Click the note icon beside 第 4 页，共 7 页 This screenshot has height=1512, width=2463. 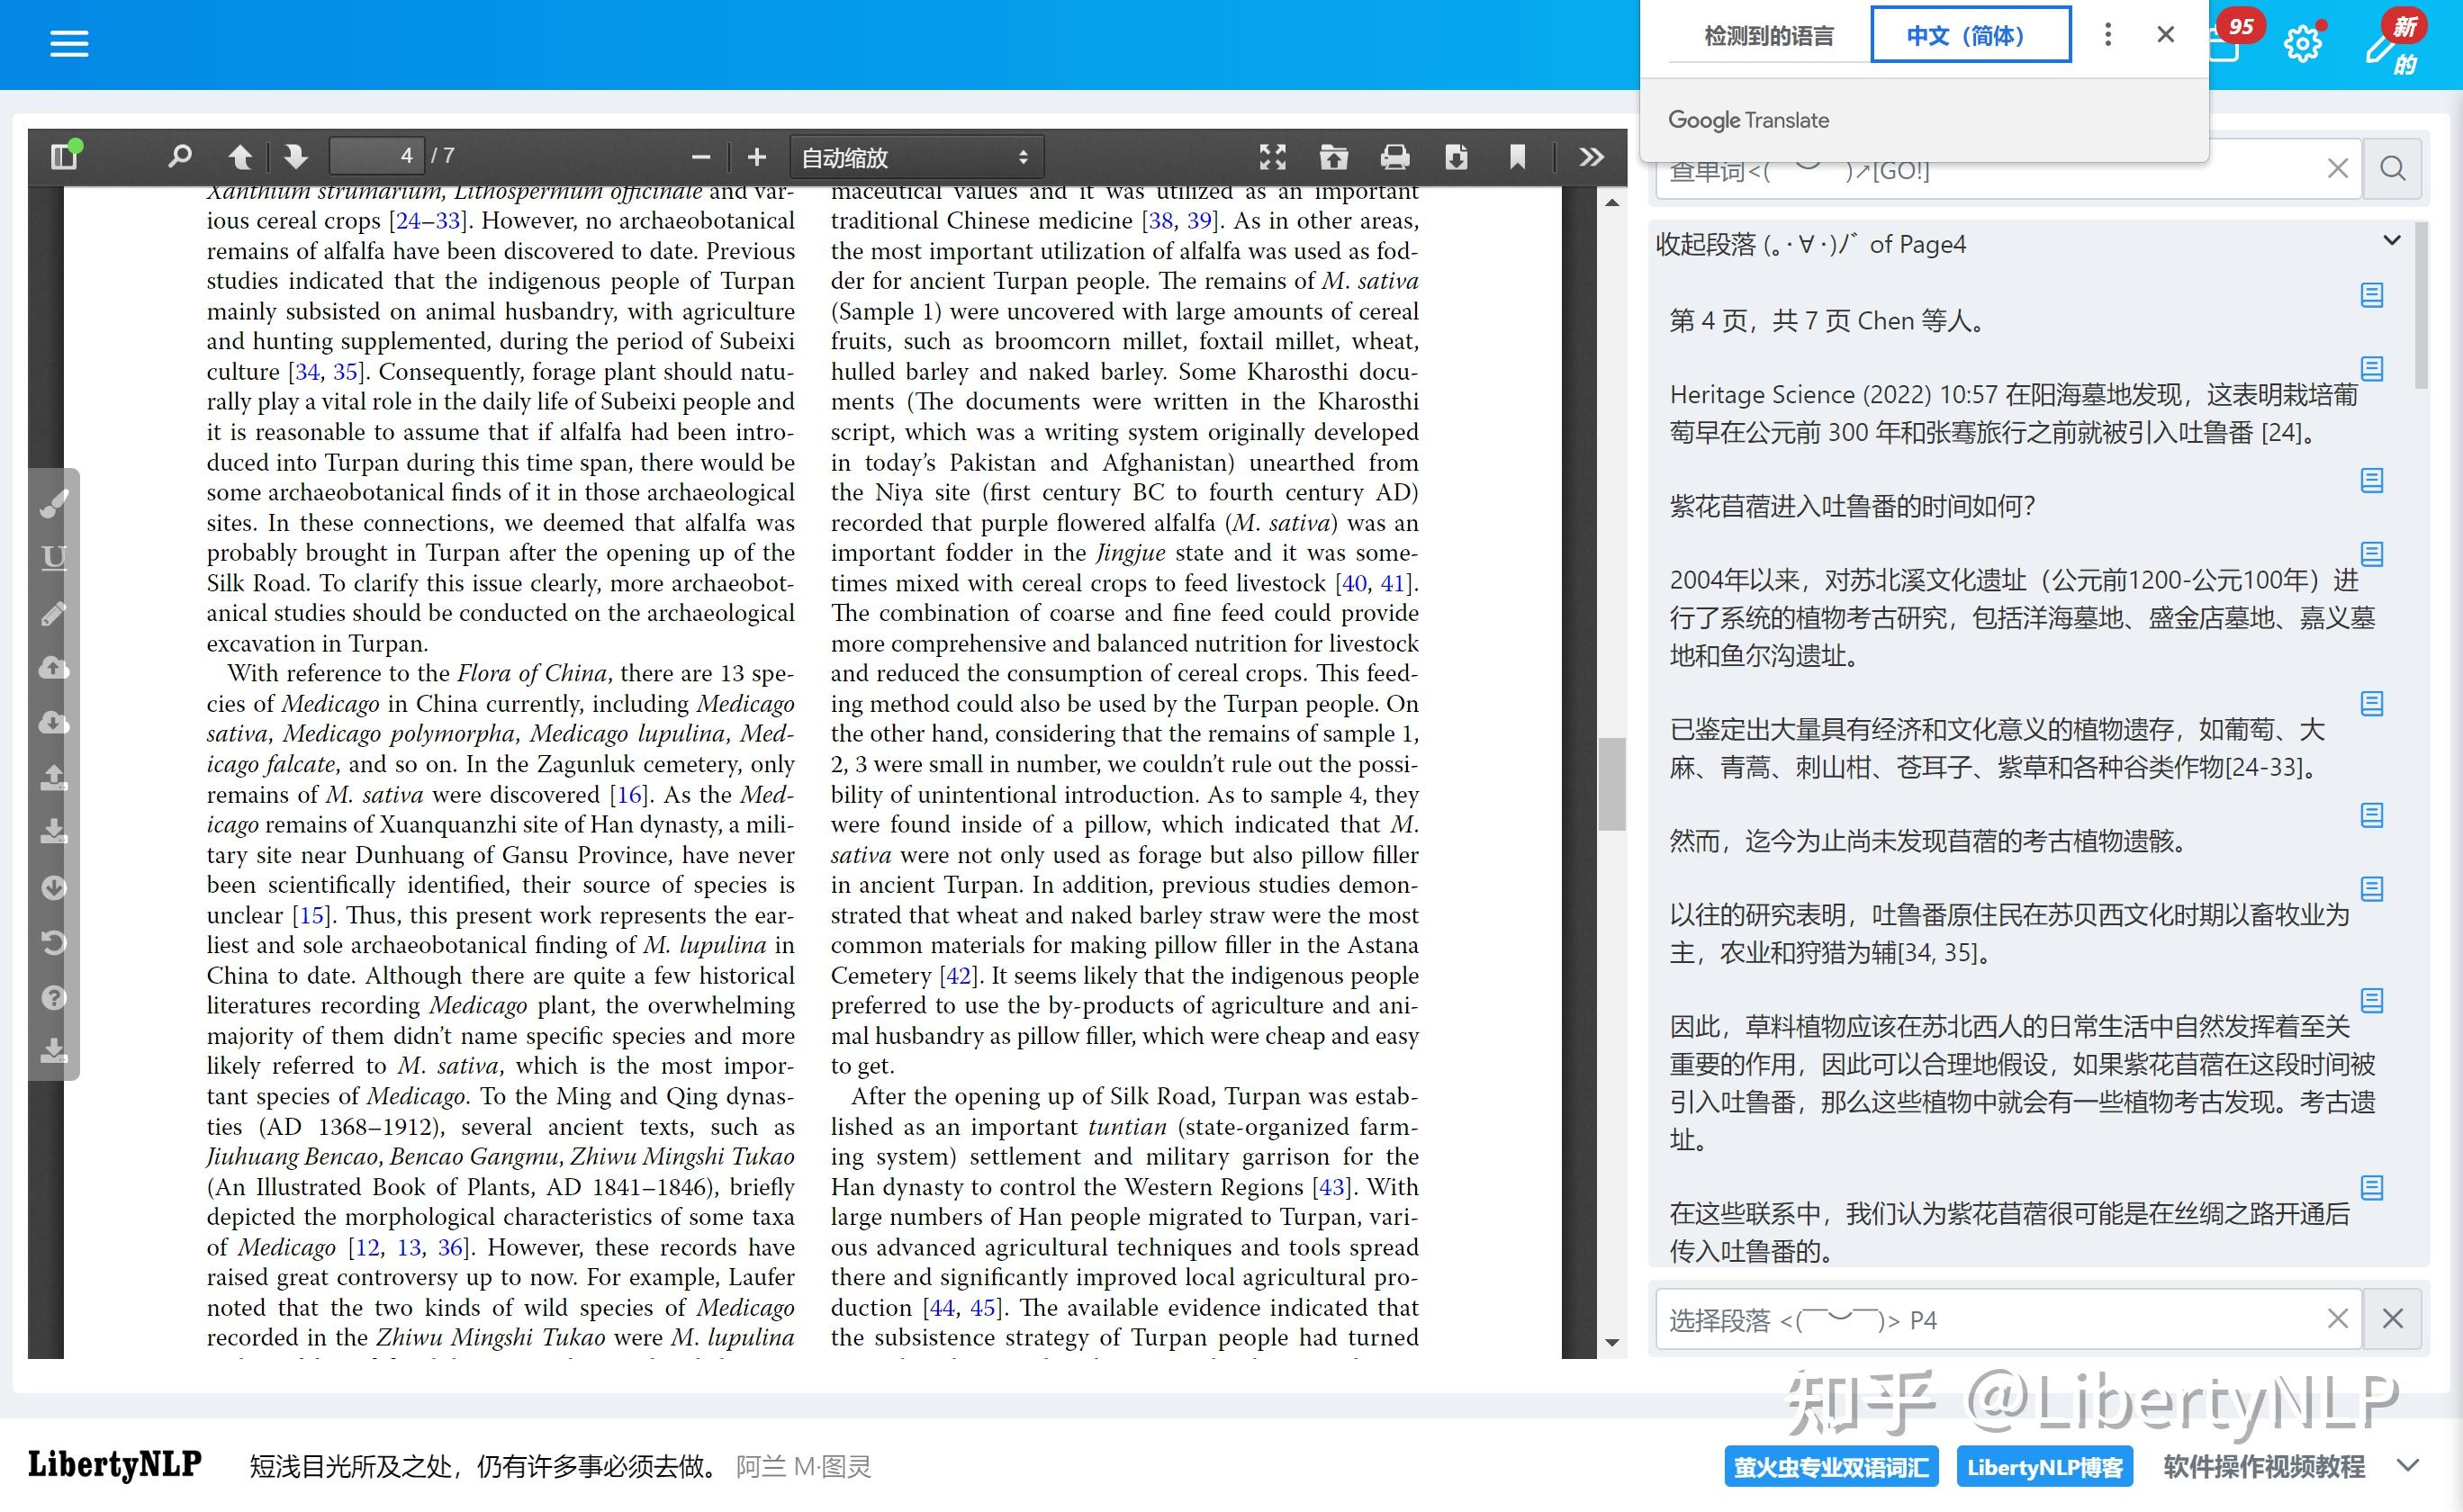(2372, 296)
